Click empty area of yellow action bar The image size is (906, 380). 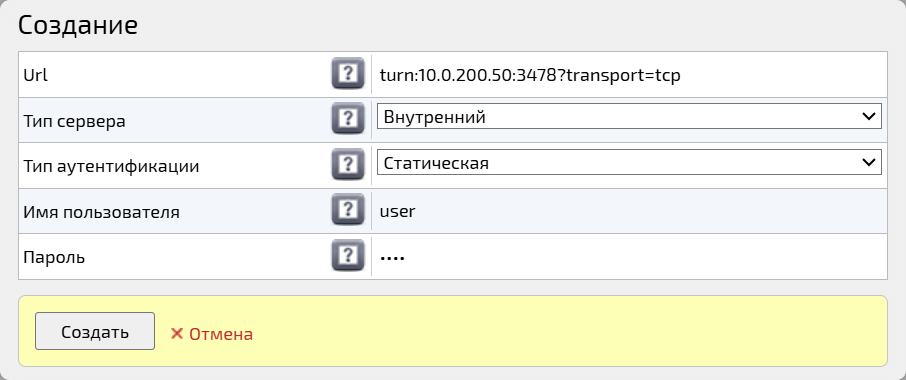[566, 331]
